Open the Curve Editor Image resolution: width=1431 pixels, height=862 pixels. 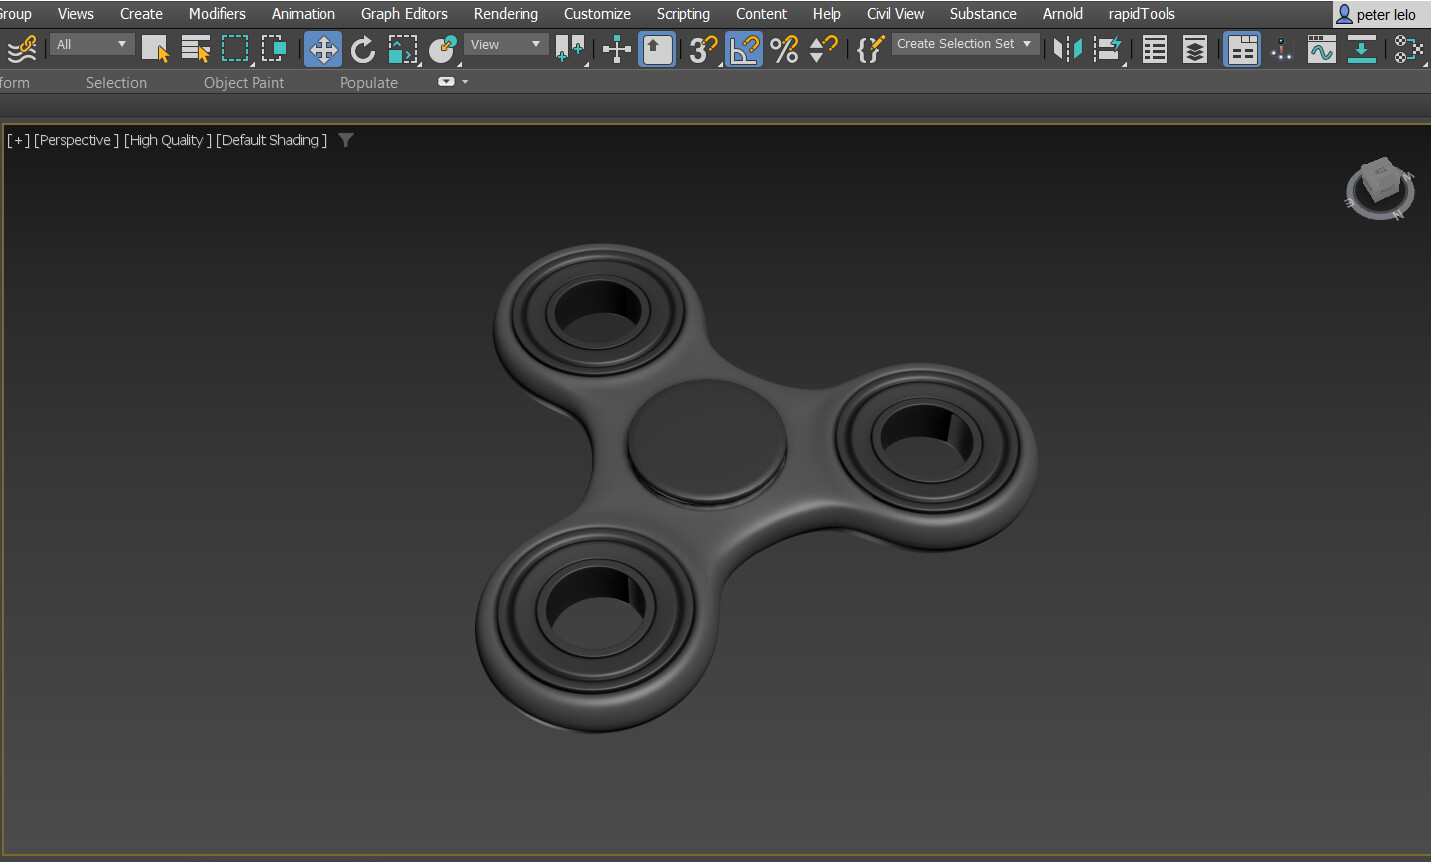(1321, 48)
